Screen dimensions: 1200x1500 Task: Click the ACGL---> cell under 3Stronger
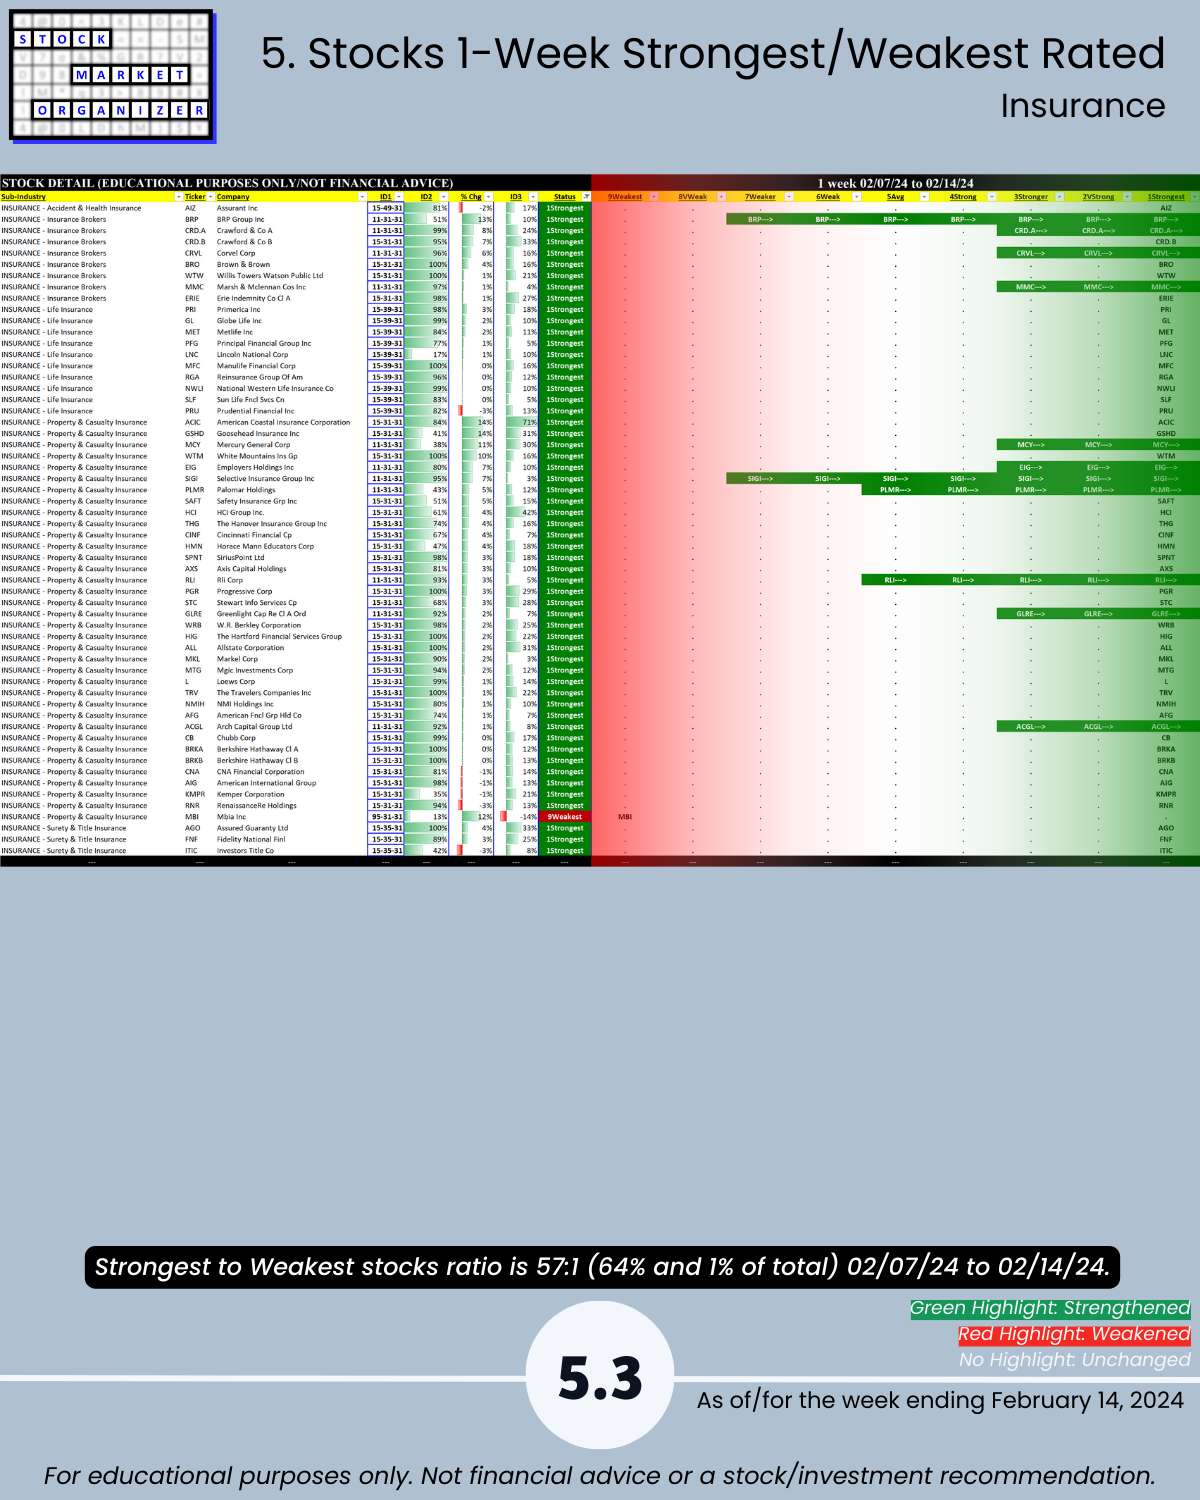1030,727
